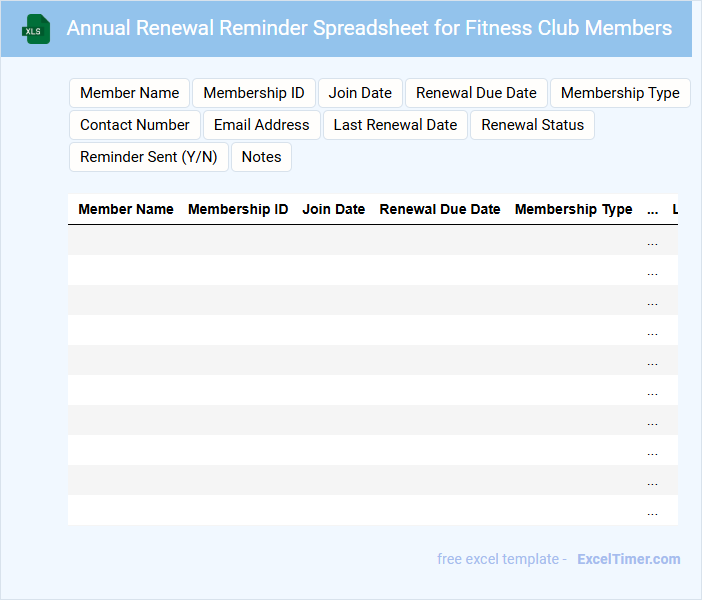Select the Membership ID tag

[254, 93]
